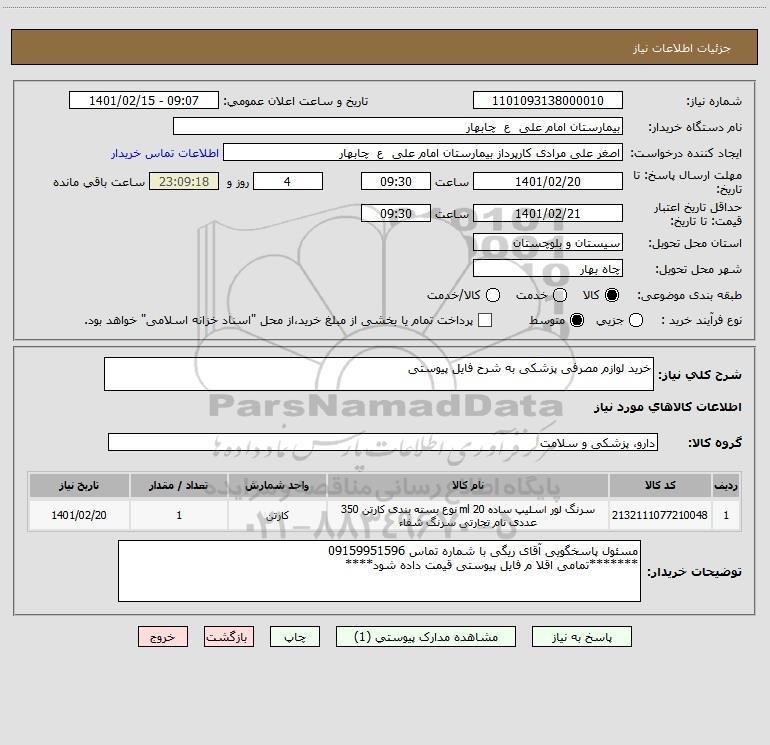Click the چاپ print button
This screenshot has width=770, height=745.
coord(295,637)
